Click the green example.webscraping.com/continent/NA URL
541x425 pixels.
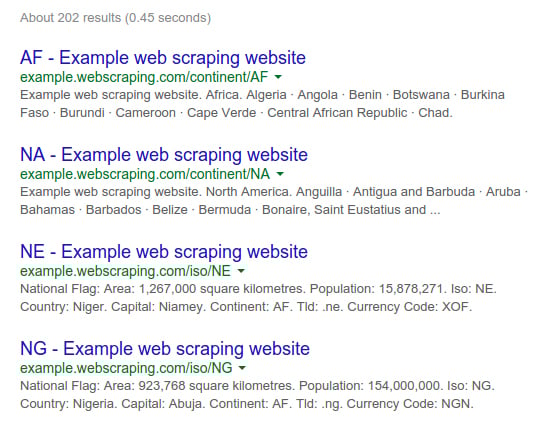pyautogui.click(x=145, y=174)
